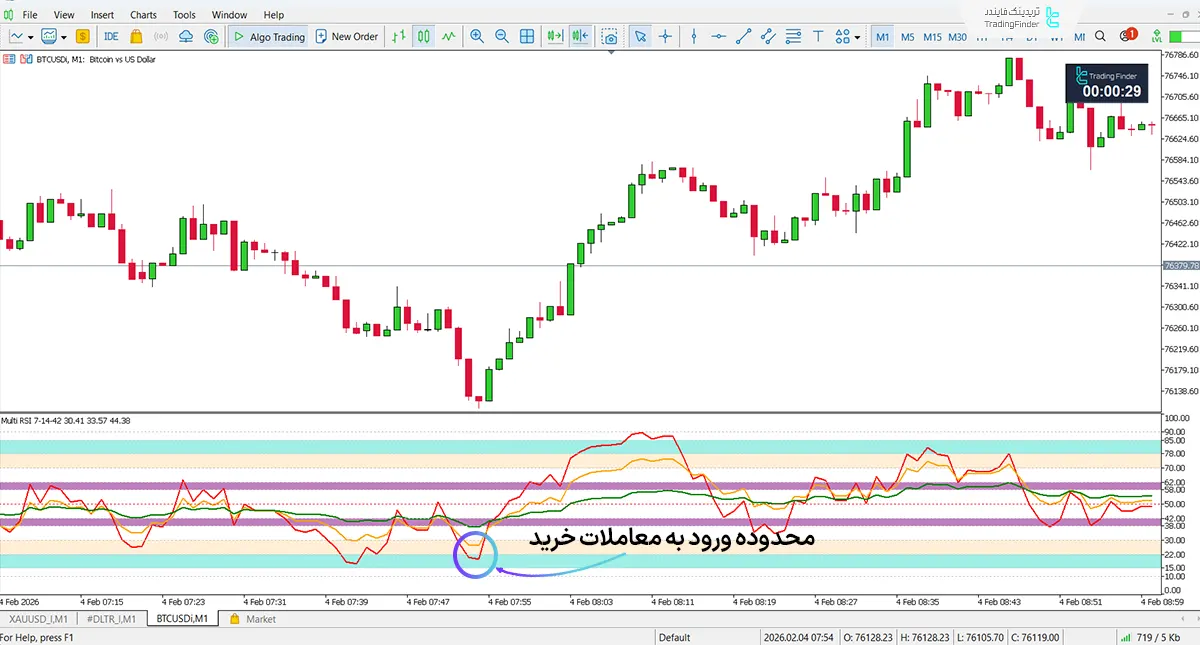The height and width of the screenshot is (645, 1200).
Task: Open the Indicators list icon
Action: (48, 36)
